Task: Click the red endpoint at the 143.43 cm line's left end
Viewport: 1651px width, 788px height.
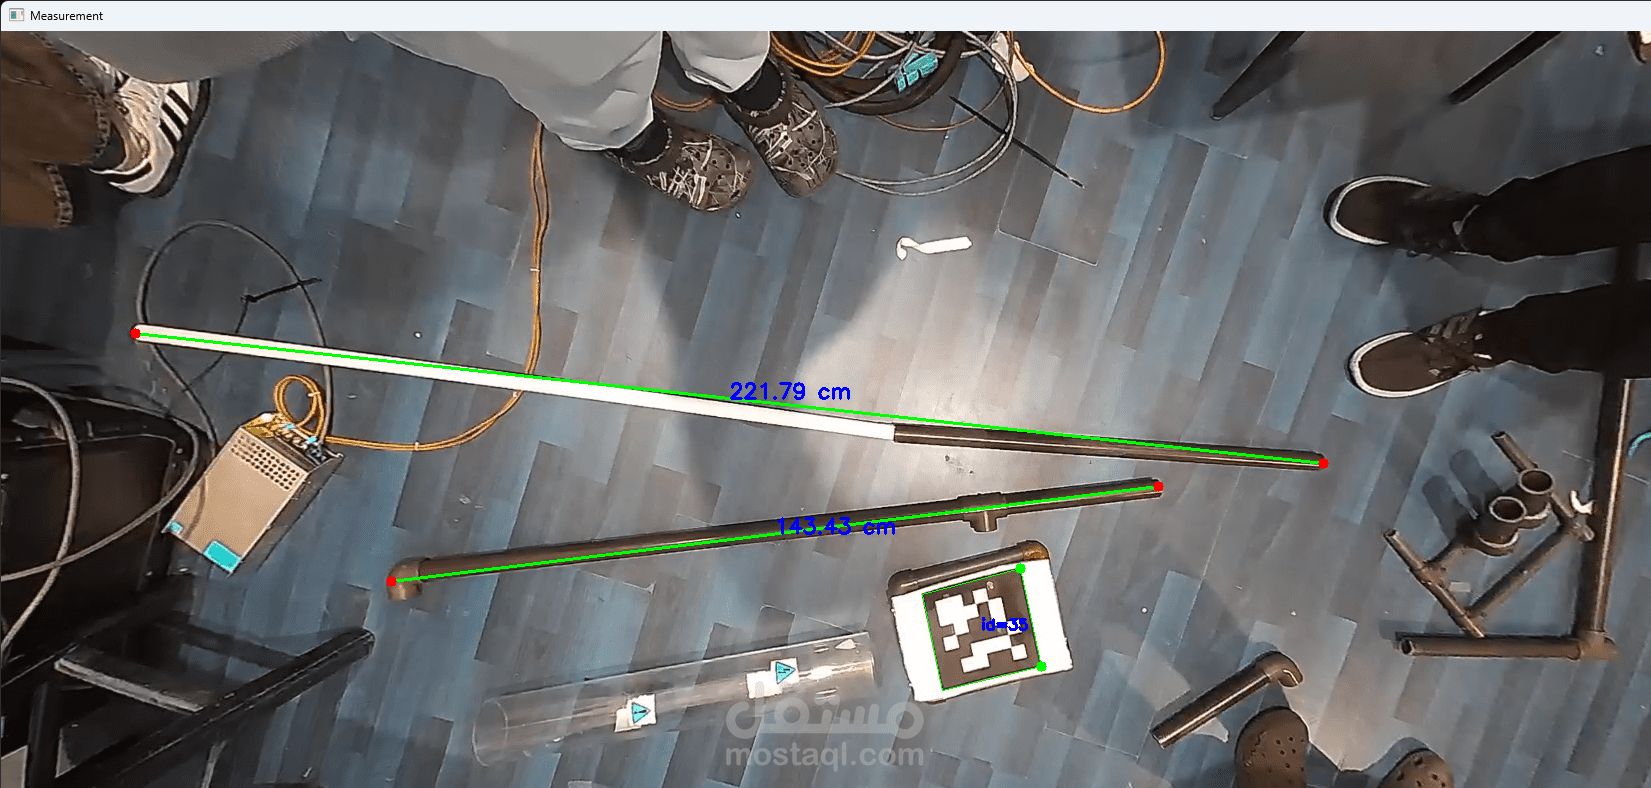Action: tap(392, 581)
